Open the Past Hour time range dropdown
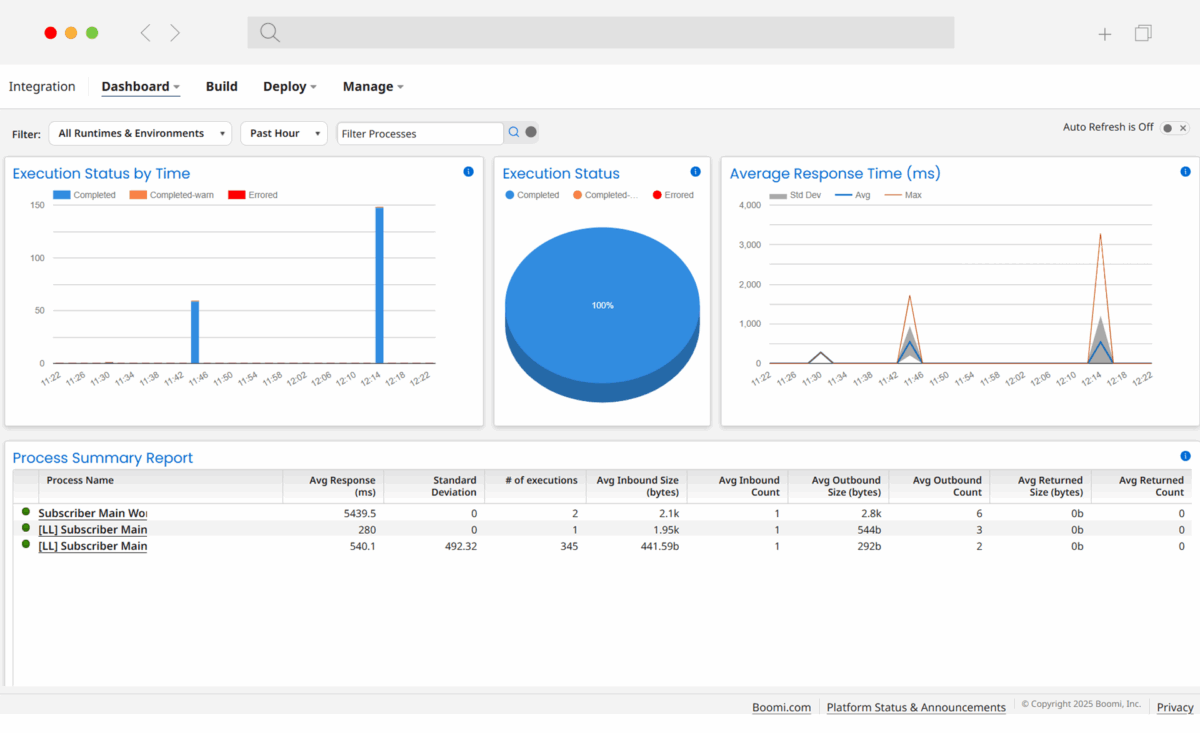 click(x=283, y=133)
